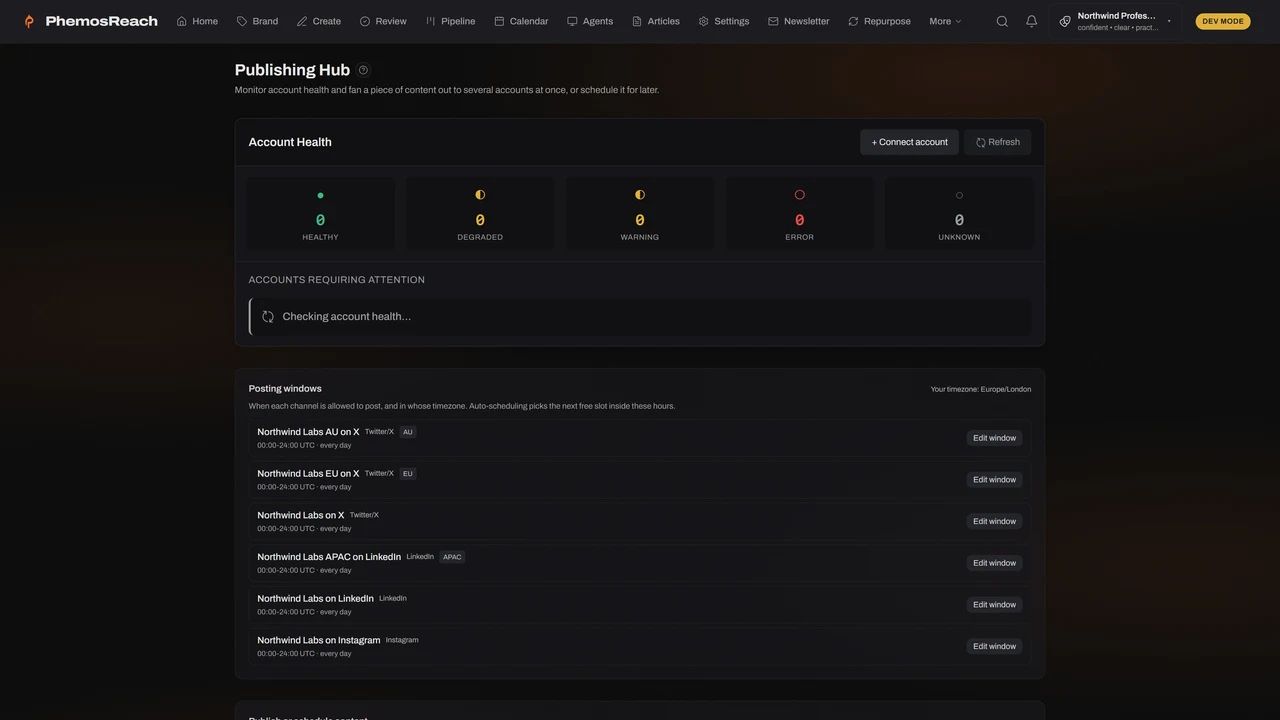Click the Healthy count card

[320, 214]
